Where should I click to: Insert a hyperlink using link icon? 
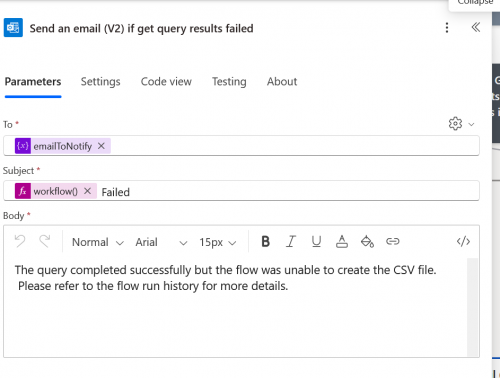click(392, 241)
